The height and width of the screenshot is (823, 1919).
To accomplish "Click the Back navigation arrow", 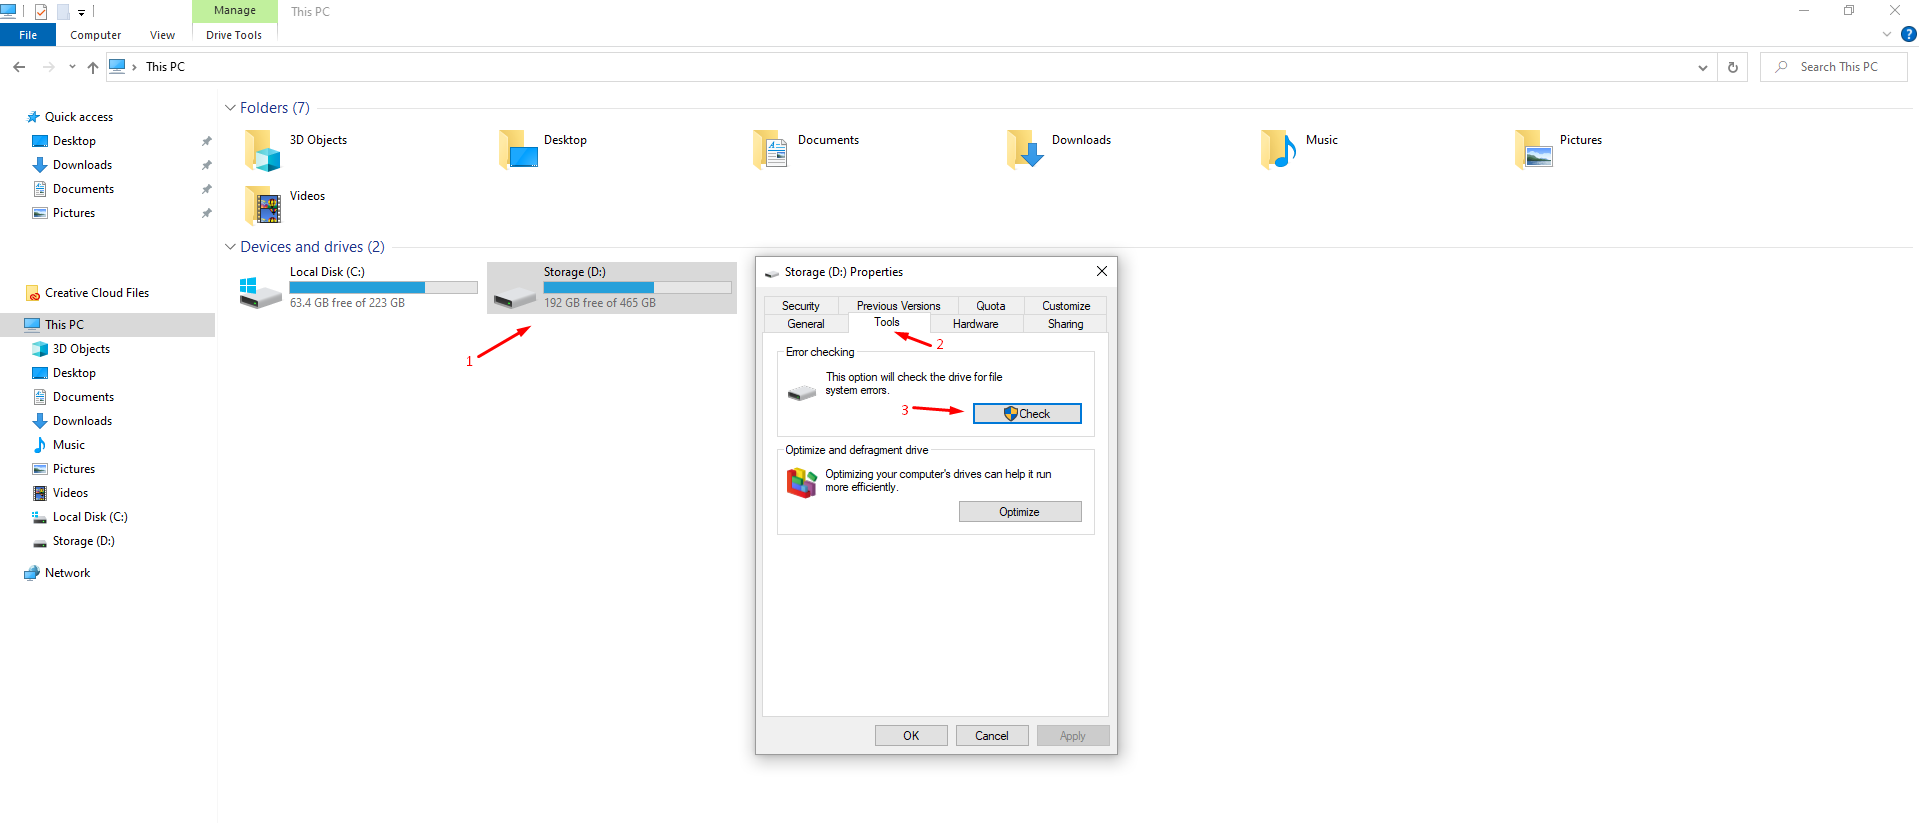I will tap(19, 67).
